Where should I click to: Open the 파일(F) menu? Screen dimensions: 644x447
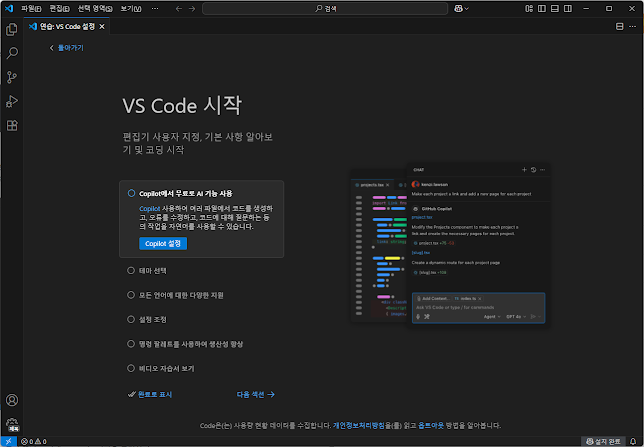31,9
